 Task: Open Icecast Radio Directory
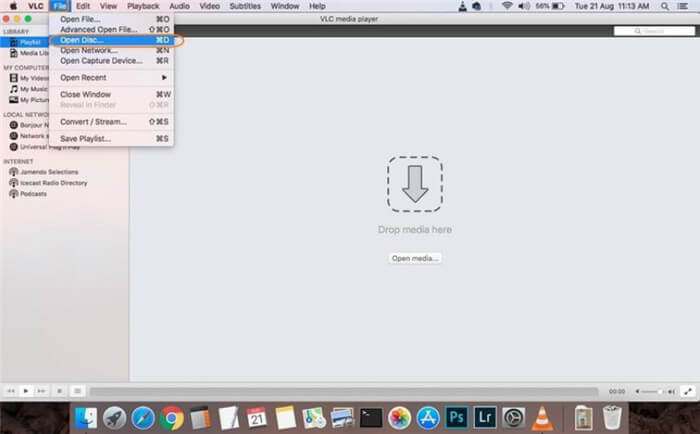click(48, 183)
